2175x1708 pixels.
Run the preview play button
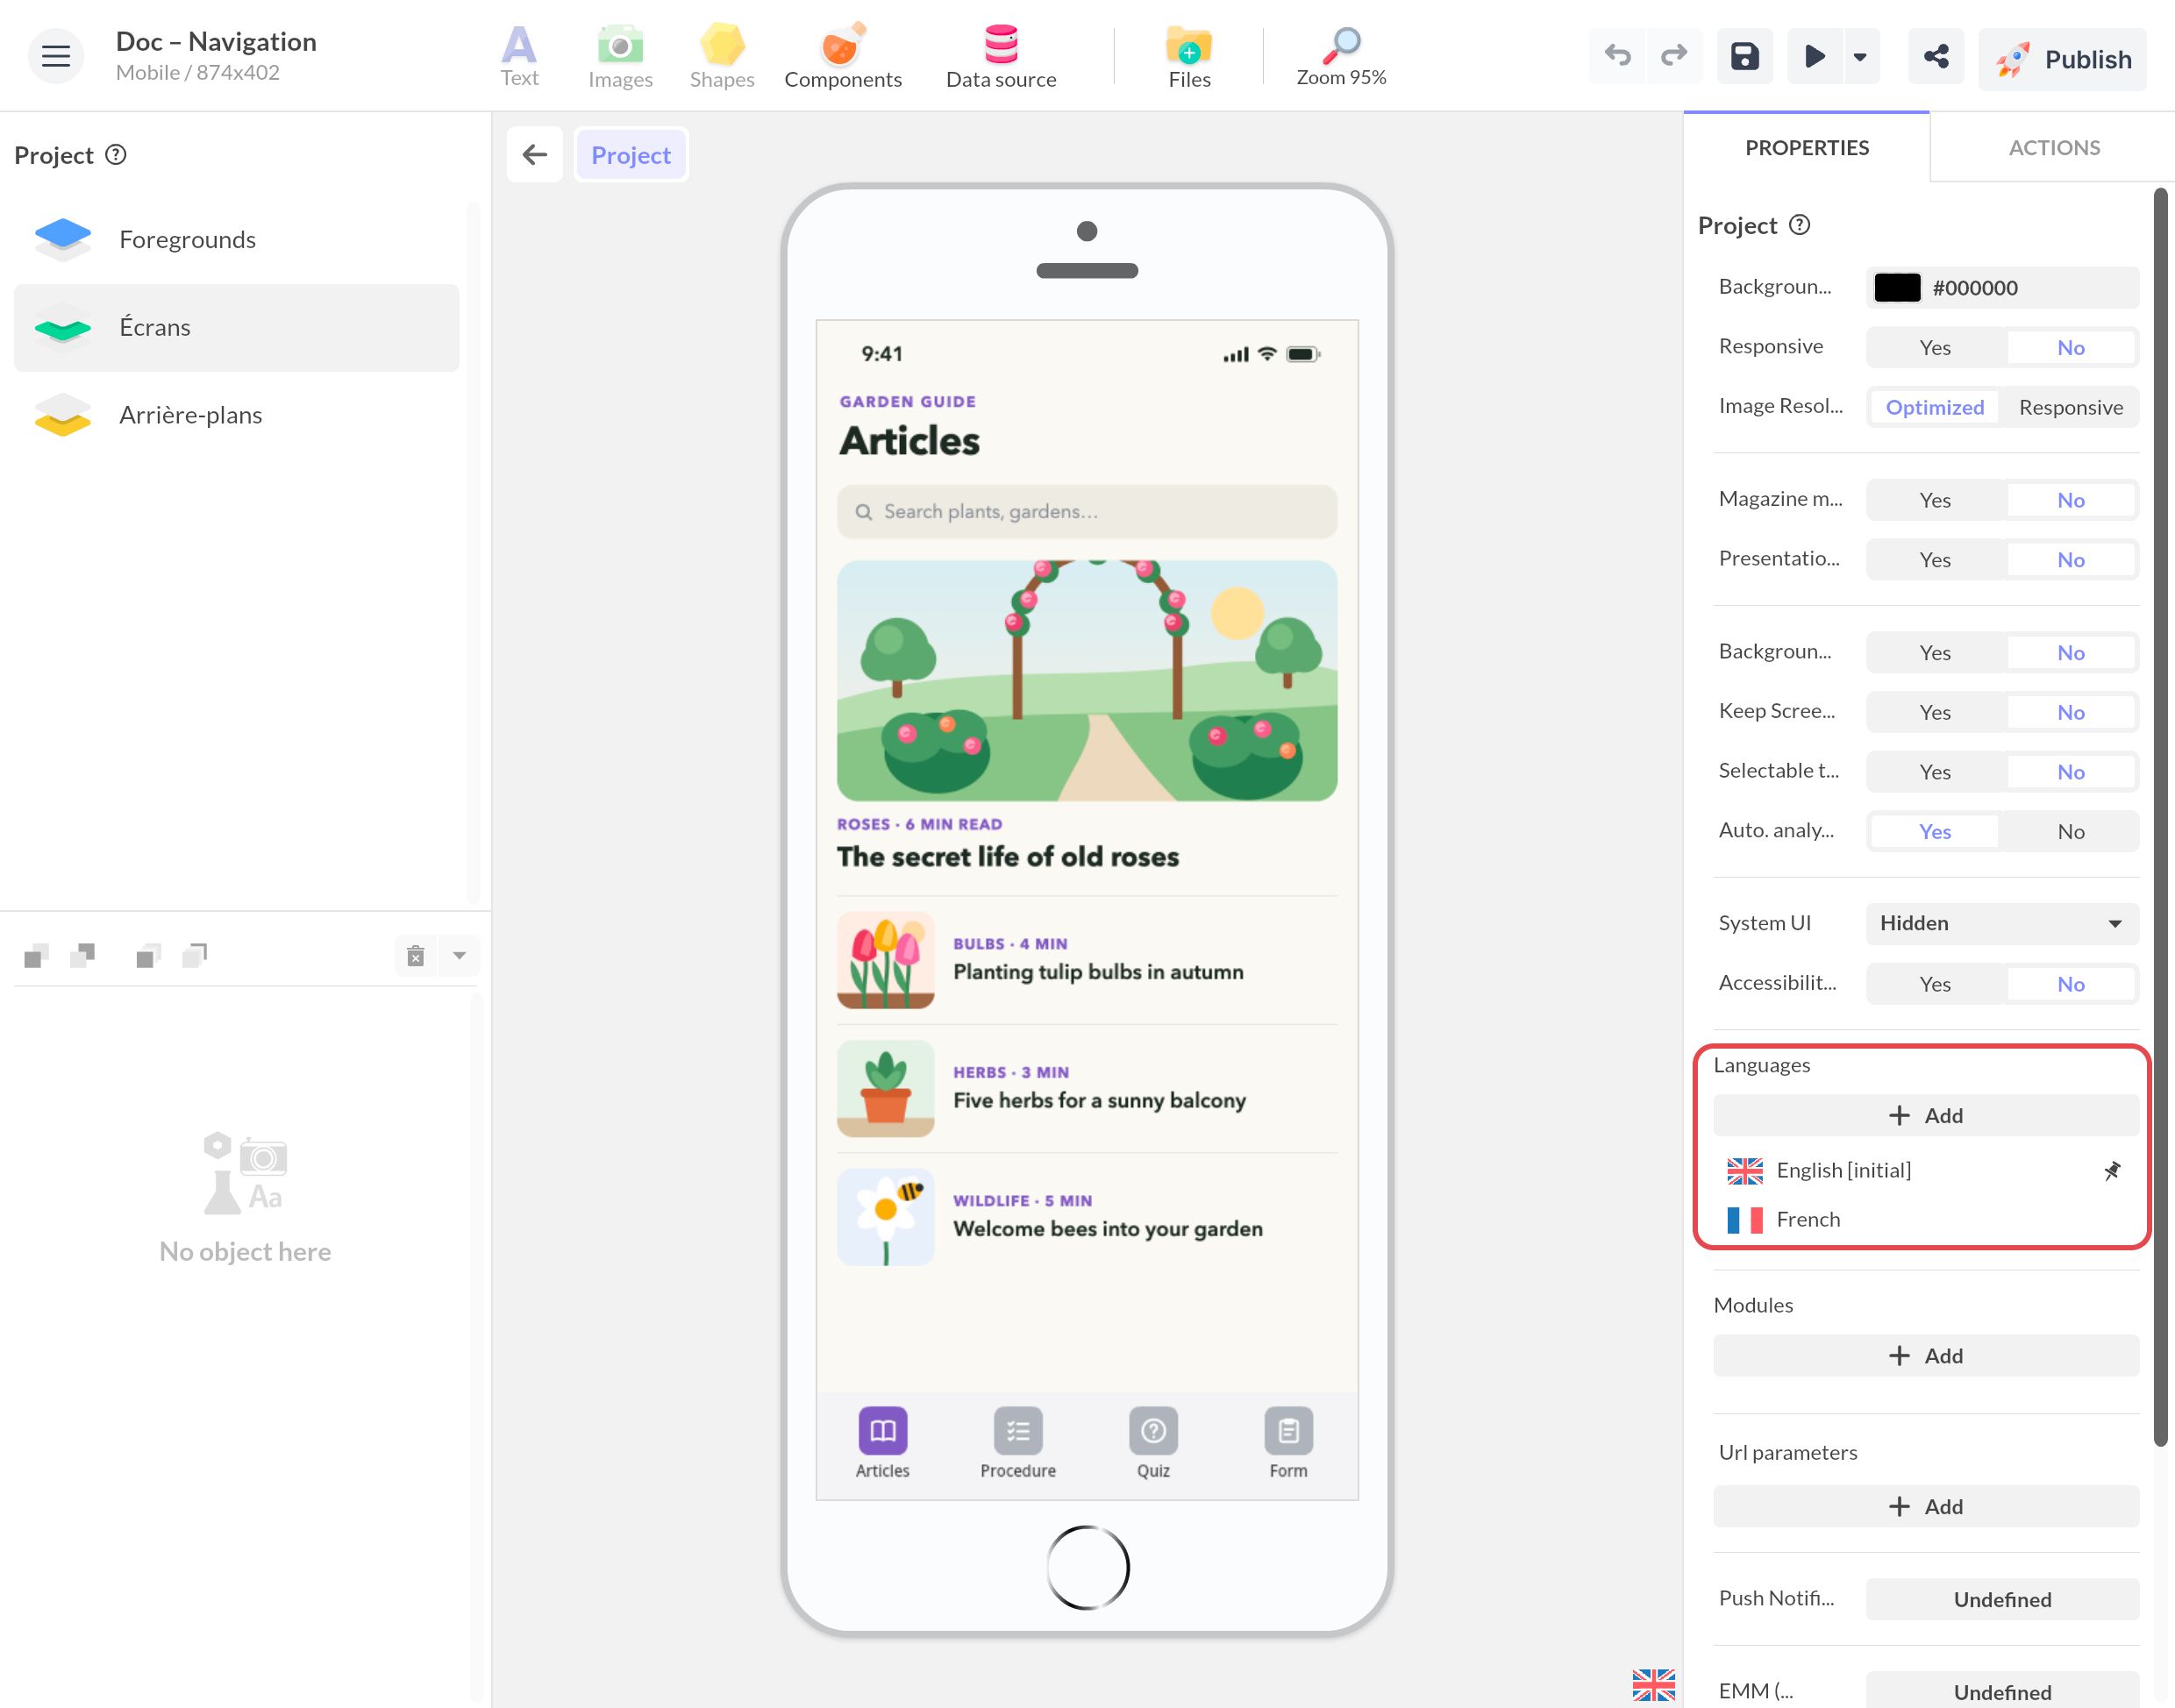click(x=1814, y=56)
